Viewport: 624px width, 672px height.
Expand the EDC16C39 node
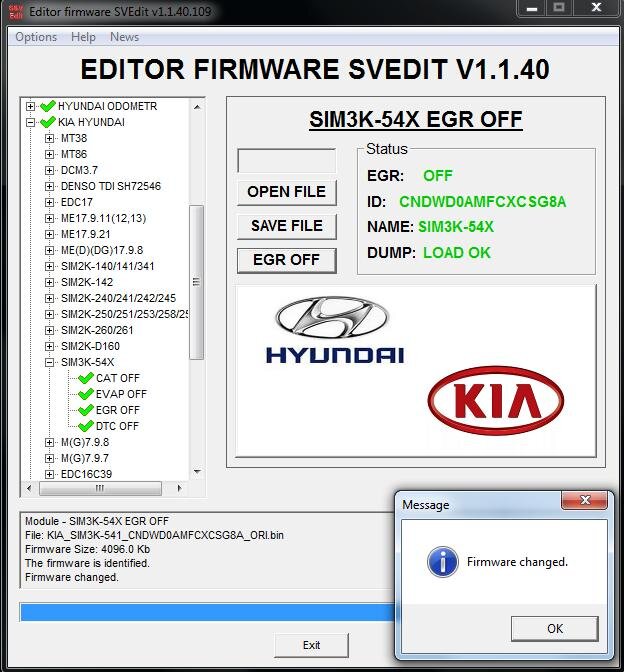pos(49,474)
